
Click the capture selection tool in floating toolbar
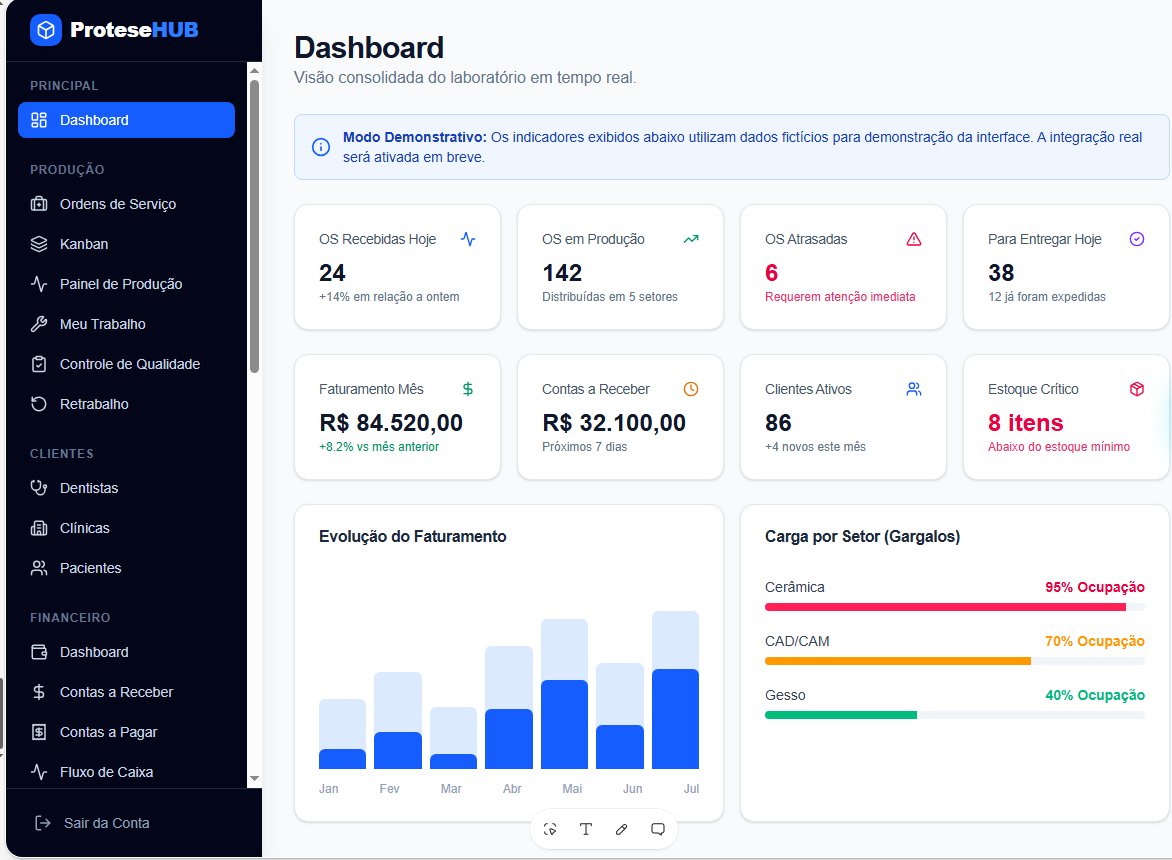550,829
